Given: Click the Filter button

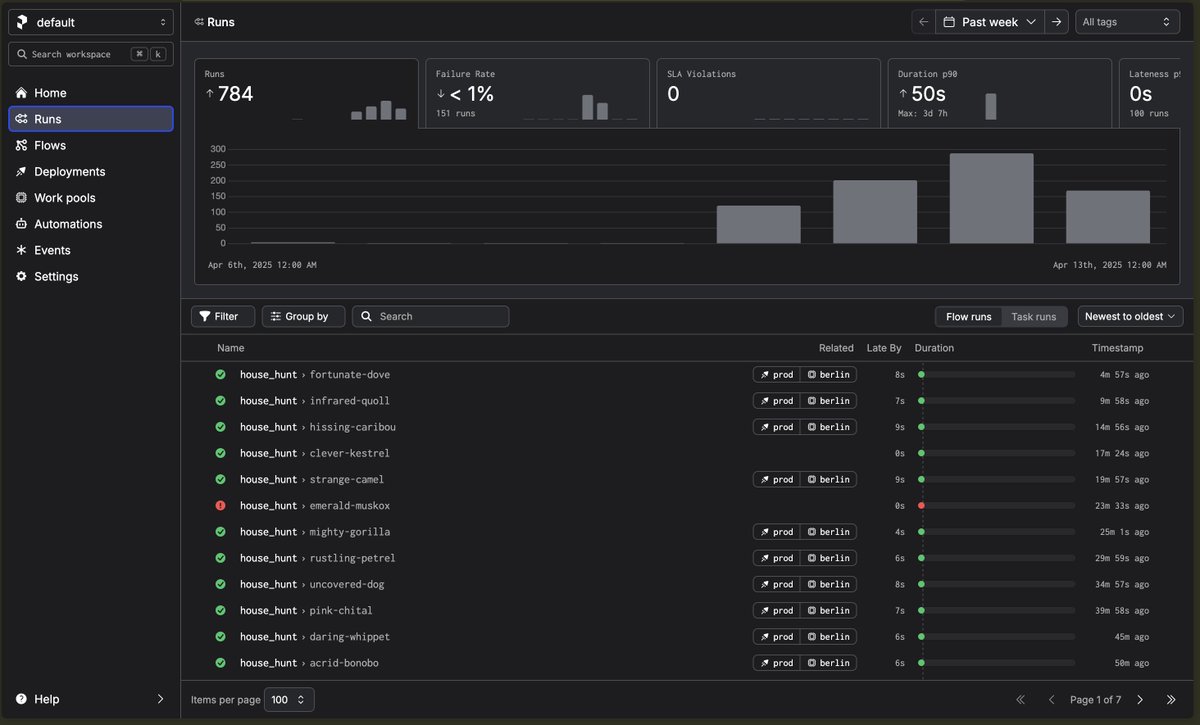Looking at the screenshot, I should pyautogui.click(x=223, y=316).
